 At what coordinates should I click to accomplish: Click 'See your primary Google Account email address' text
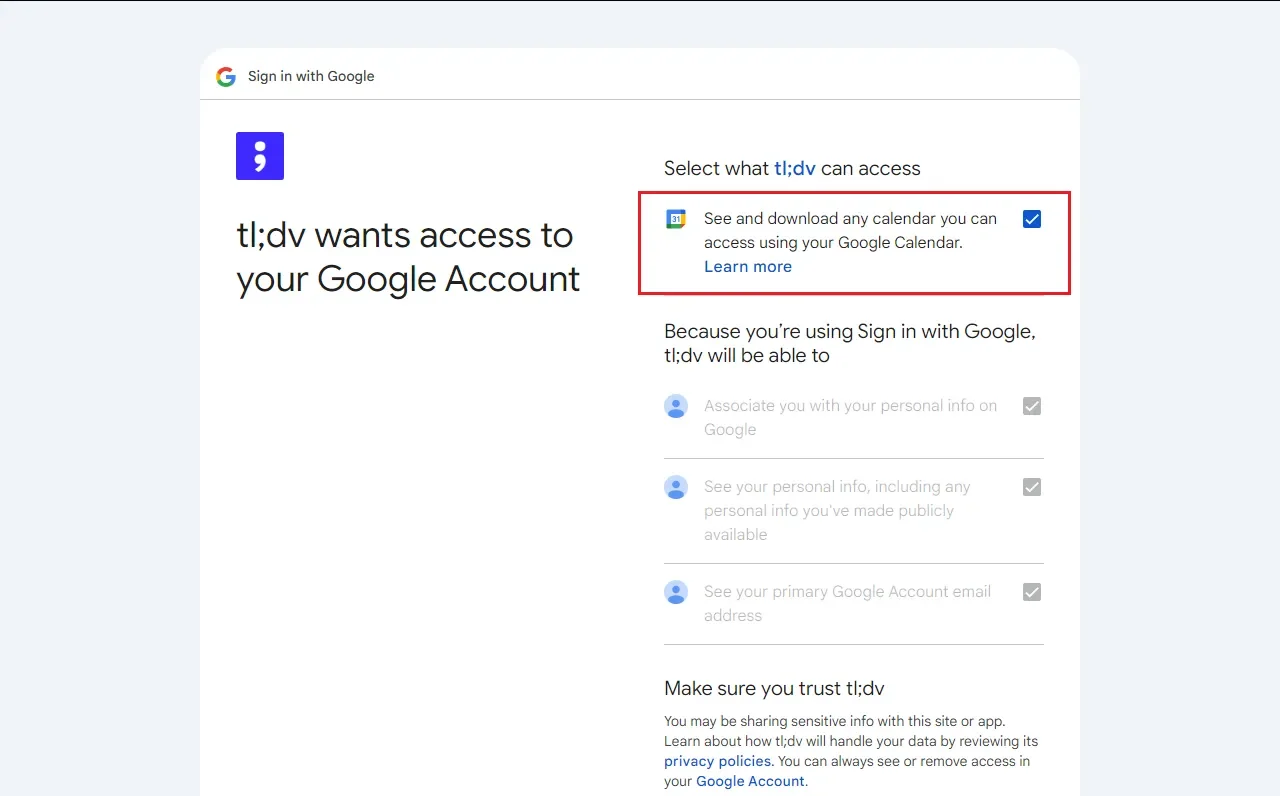pos(847,604)
